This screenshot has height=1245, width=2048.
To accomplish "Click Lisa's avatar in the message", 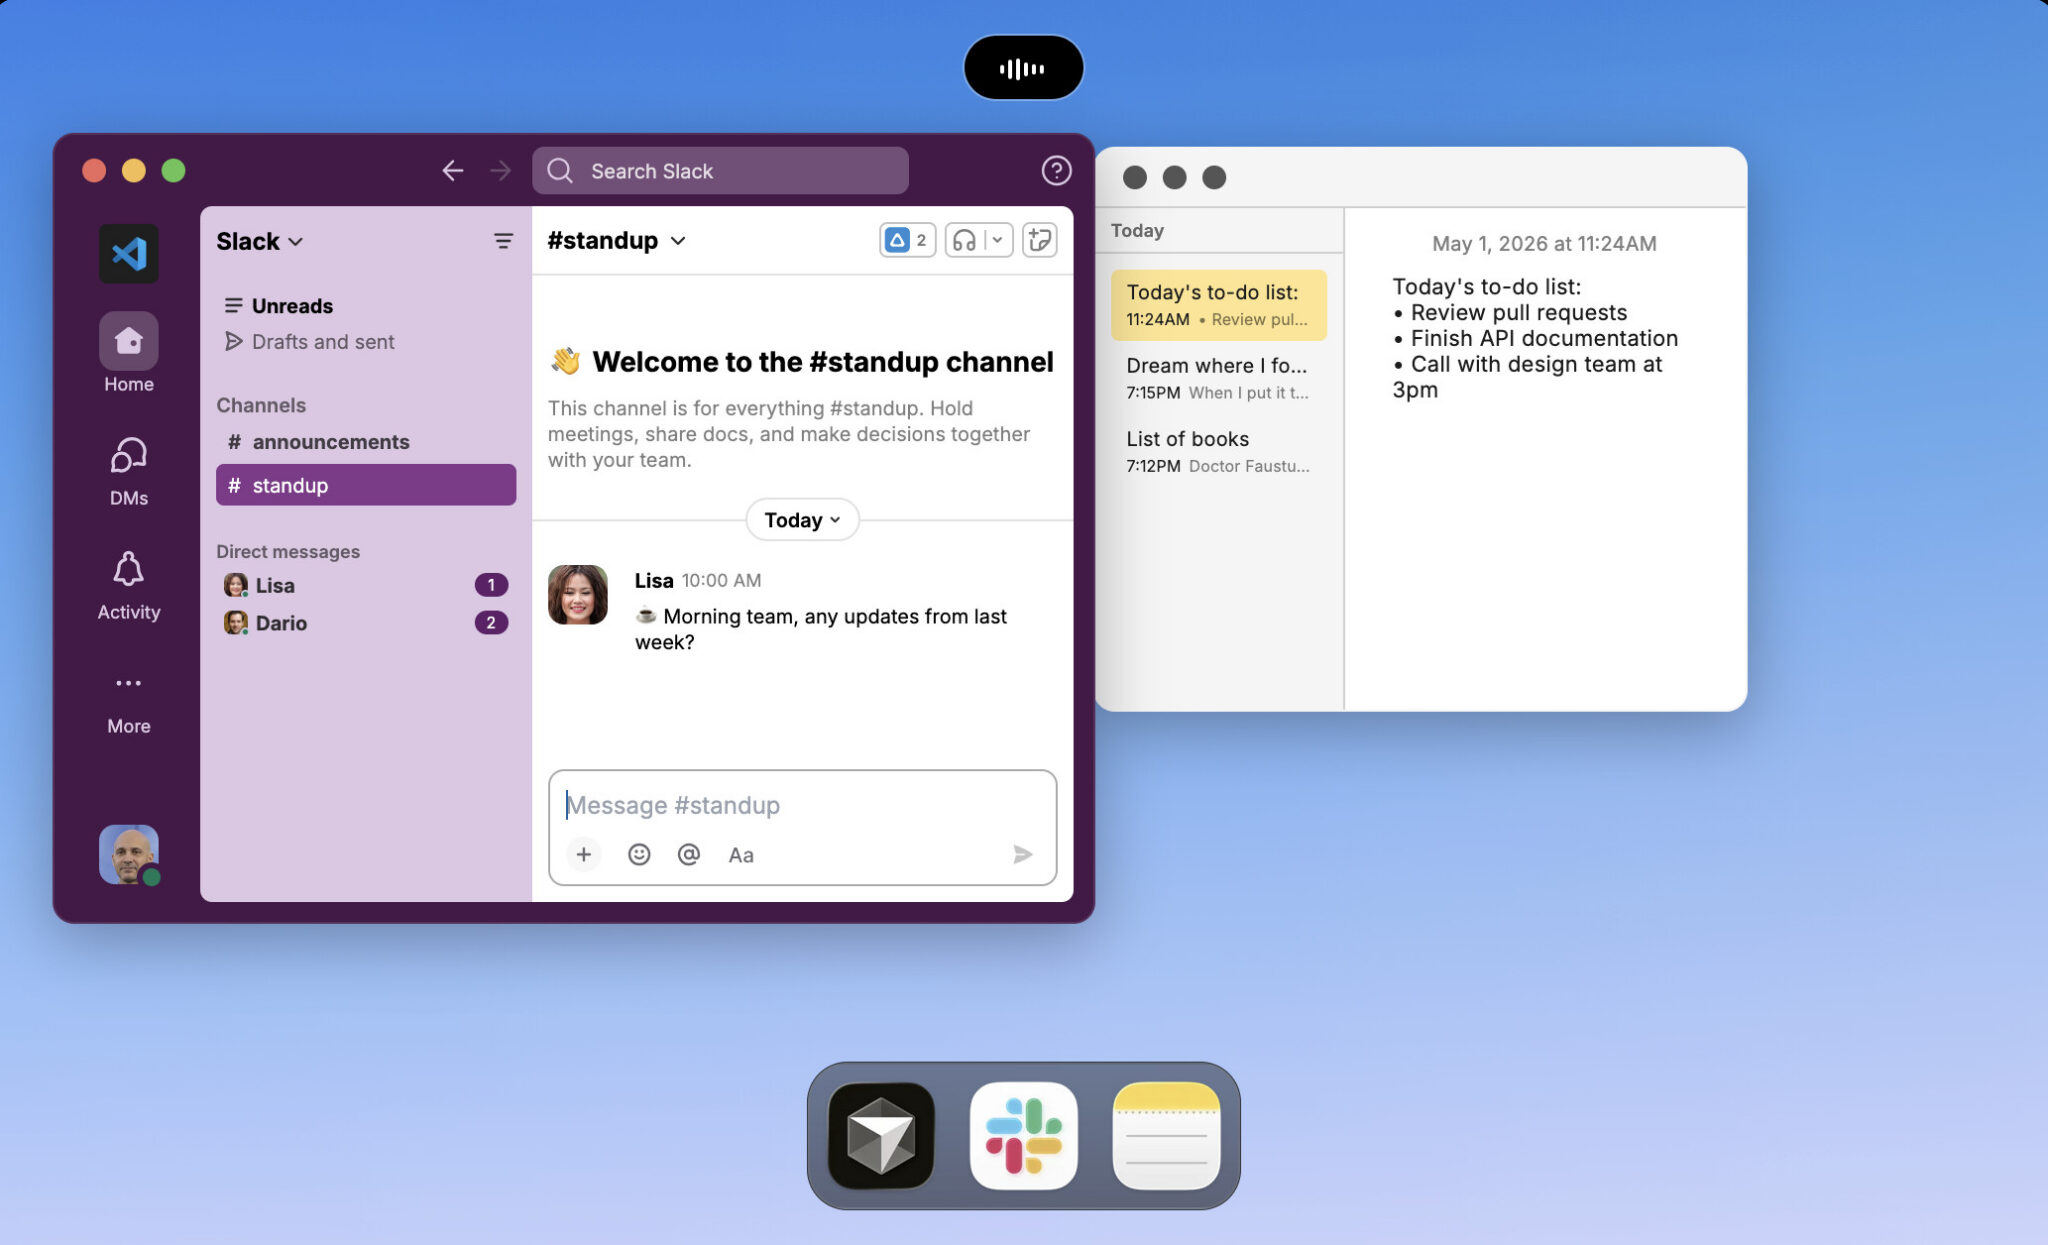I will click(578, 595).
